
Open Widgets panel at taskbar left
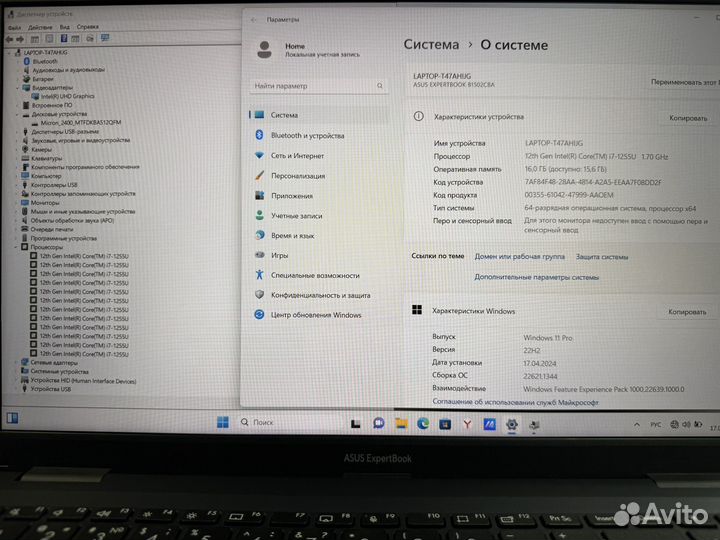pyautogui.click(x=12, y=418)
